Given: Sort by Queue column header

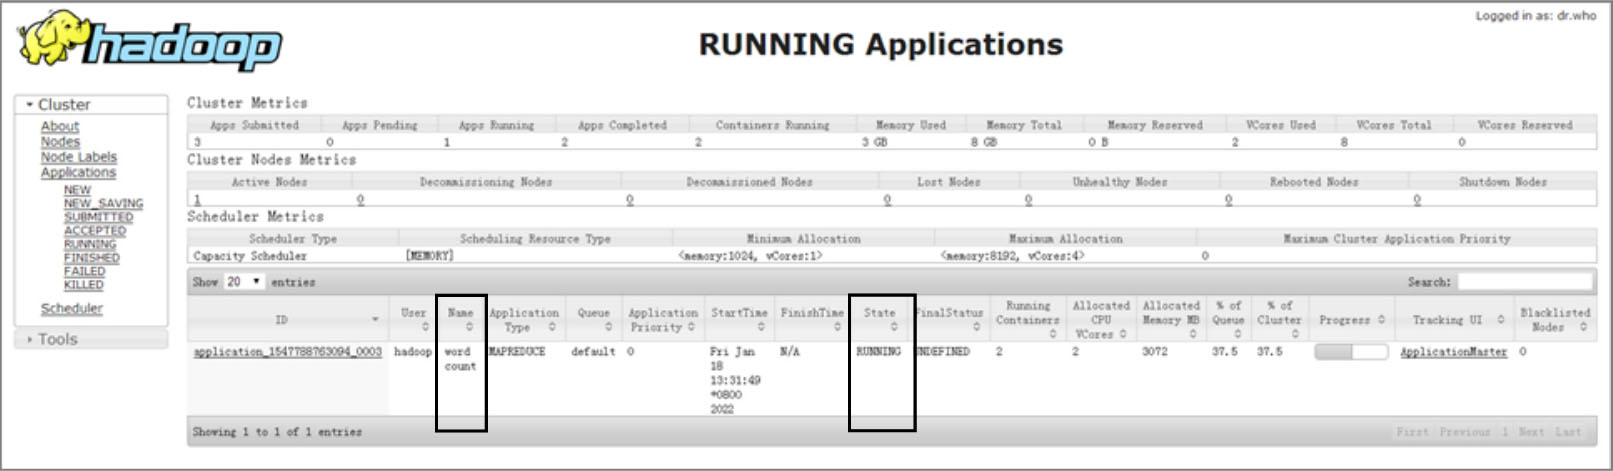Looking at the screenshot, I should pyautogui.click(x=593, y=319).
